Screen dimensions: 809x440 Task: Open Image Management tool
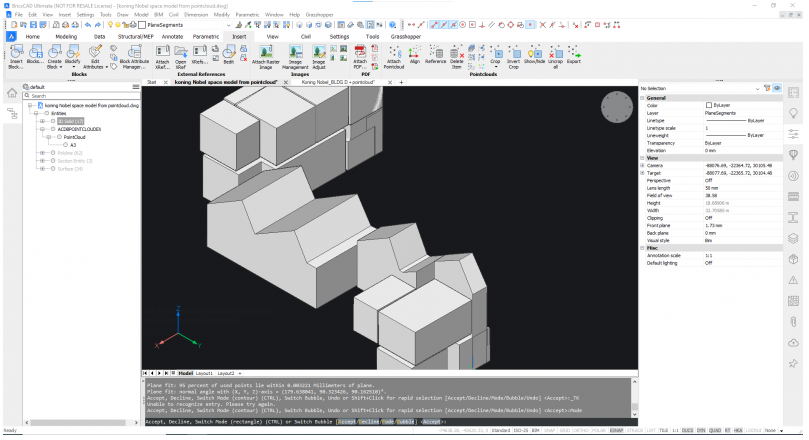tap(295, 56)
